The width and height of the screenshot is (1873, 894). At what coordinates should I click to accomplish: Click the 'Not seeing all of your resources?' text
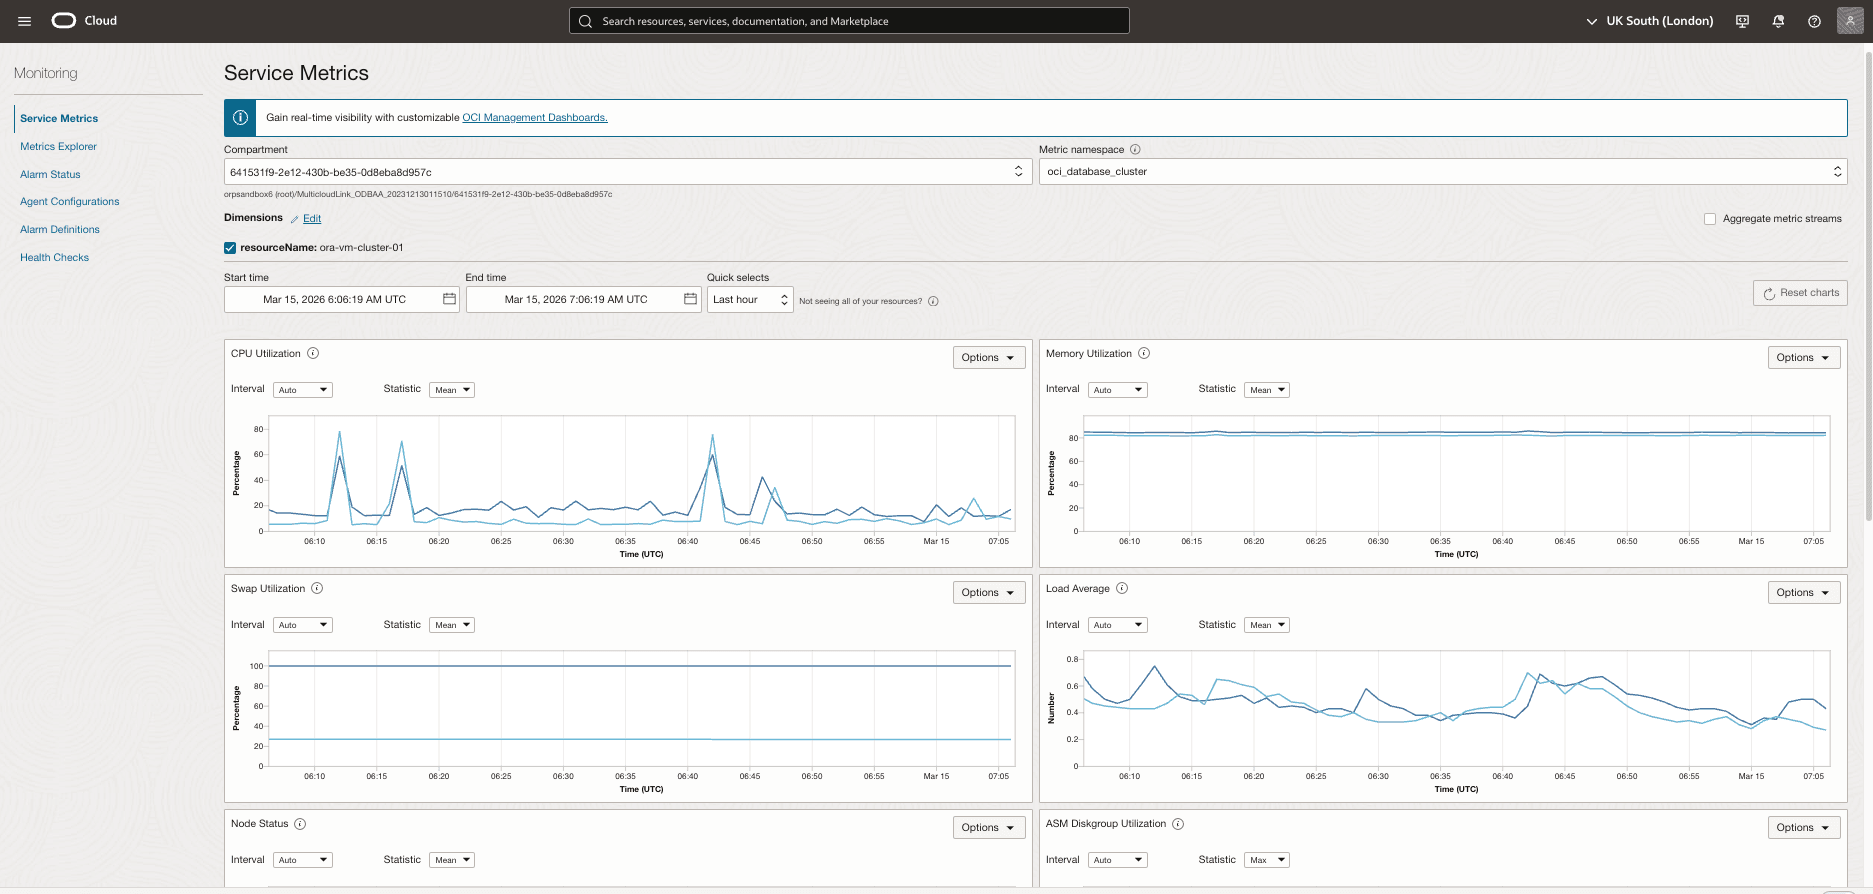click(860, 301)
